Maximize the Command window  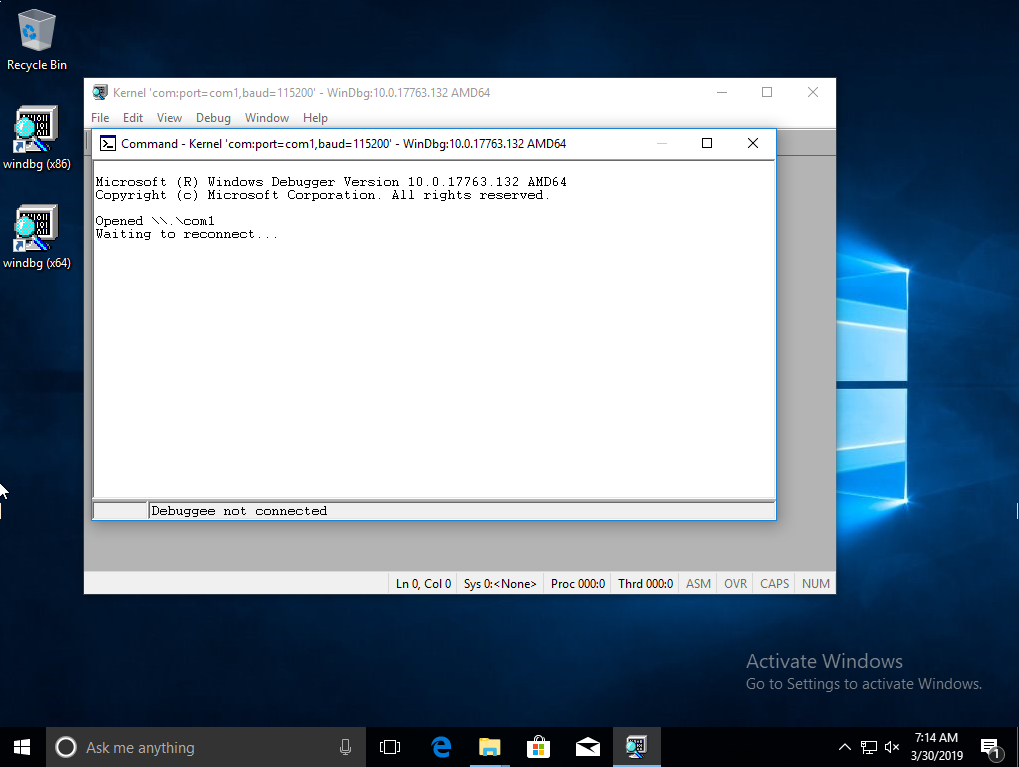[707, 143]
